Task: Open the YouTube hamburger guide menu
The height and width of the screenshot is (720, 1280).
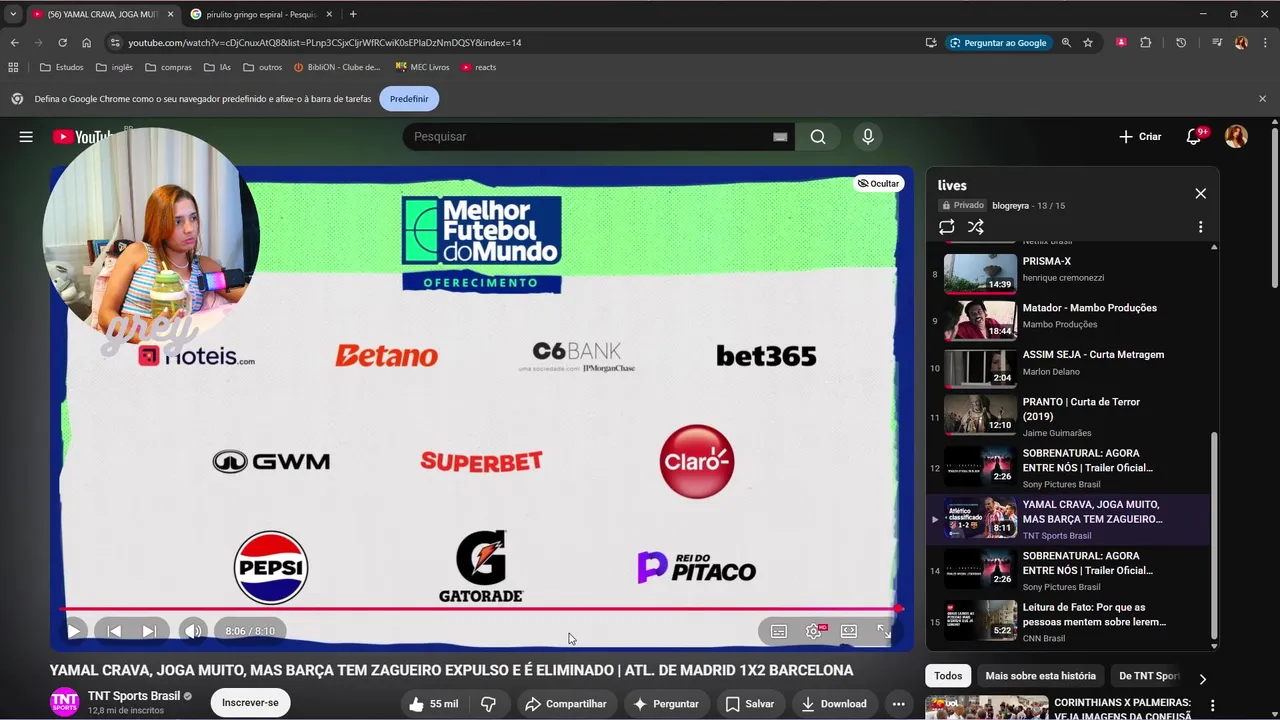Action: tap(26, 137)
